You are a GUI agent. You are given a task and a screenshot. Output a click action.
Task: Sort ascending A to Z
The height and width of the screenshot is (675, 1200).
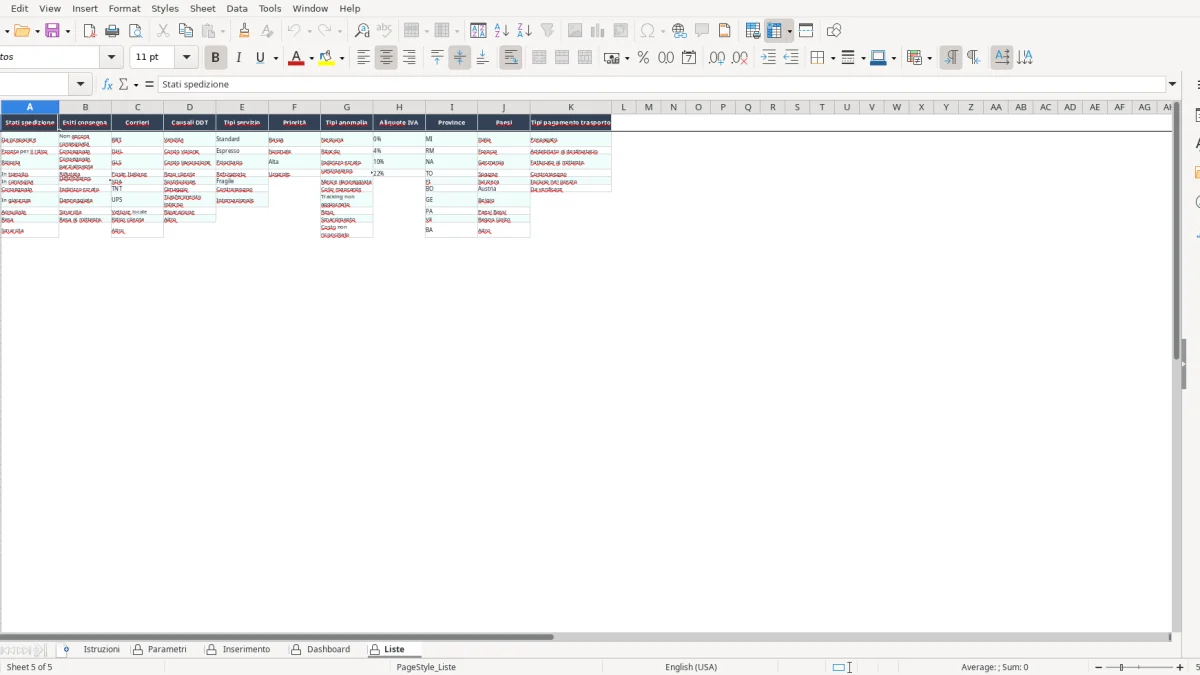pos(502,31)
